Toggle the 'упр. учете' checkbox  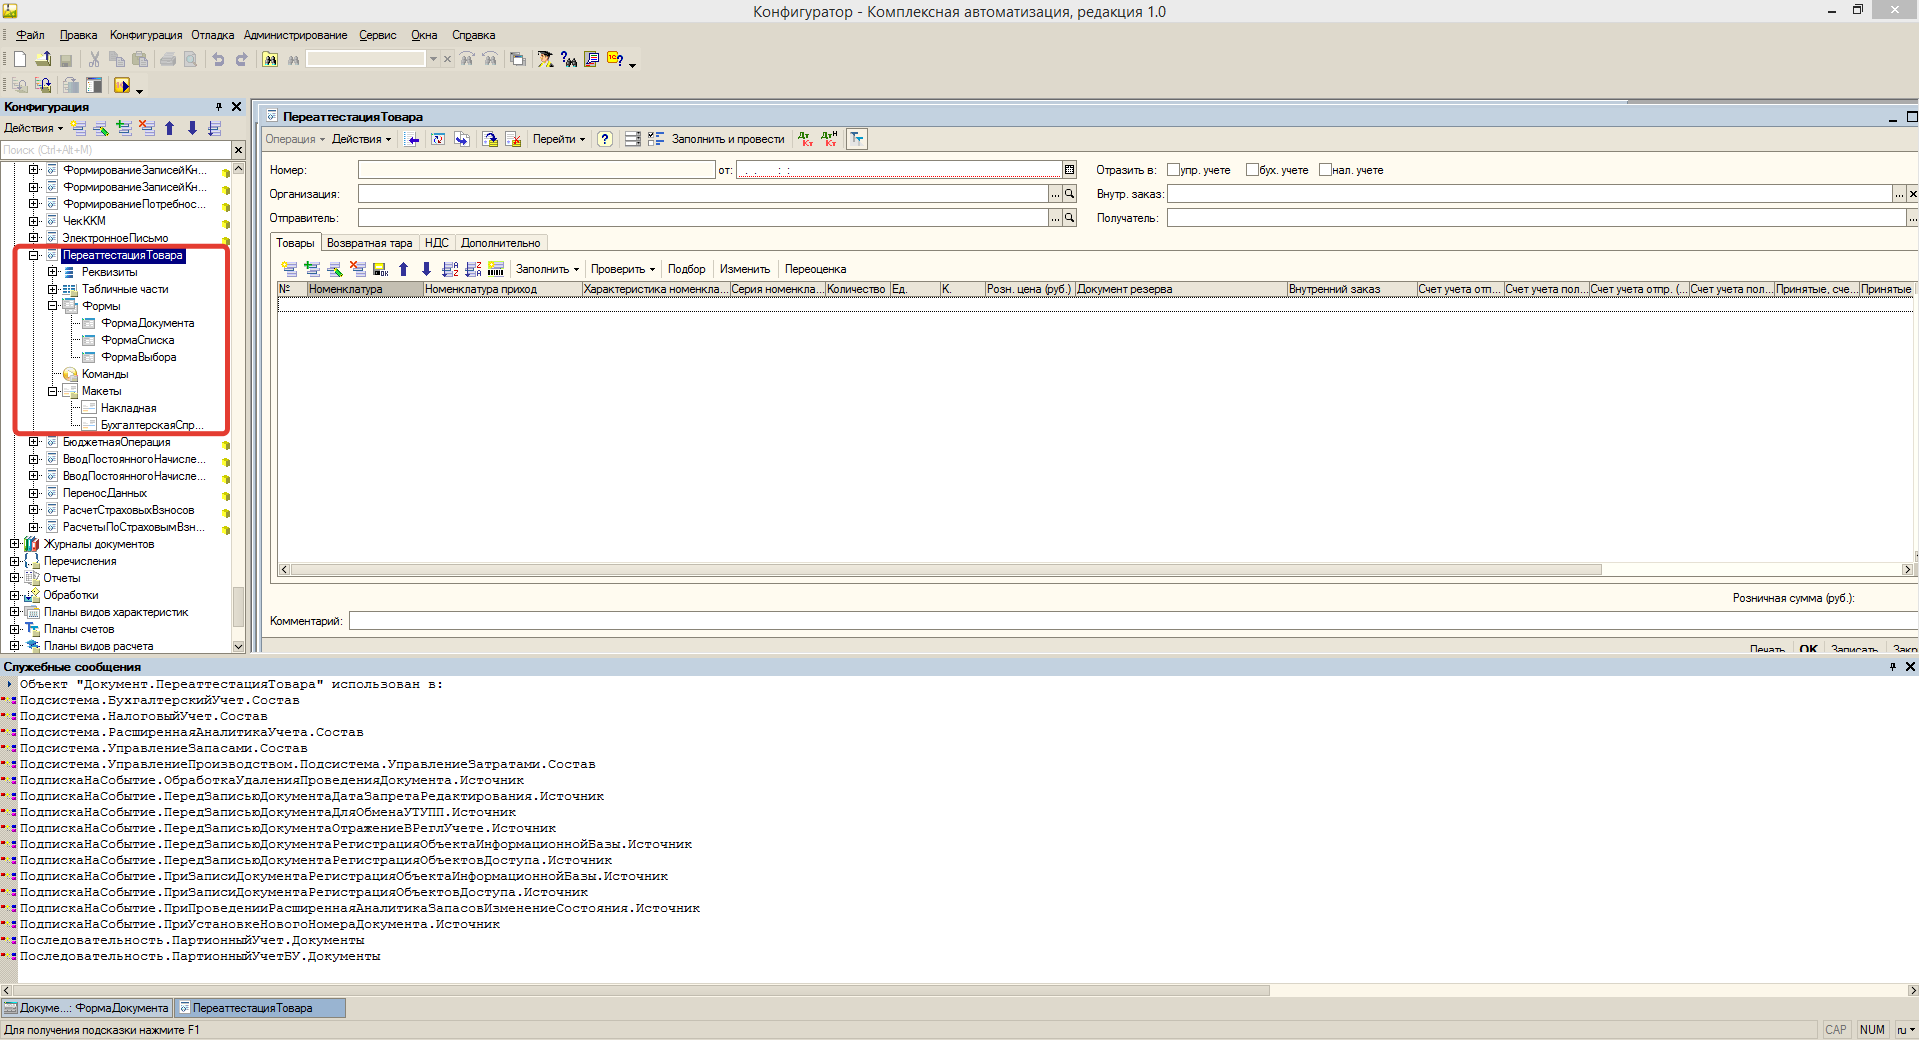(x=1174, y=170)
